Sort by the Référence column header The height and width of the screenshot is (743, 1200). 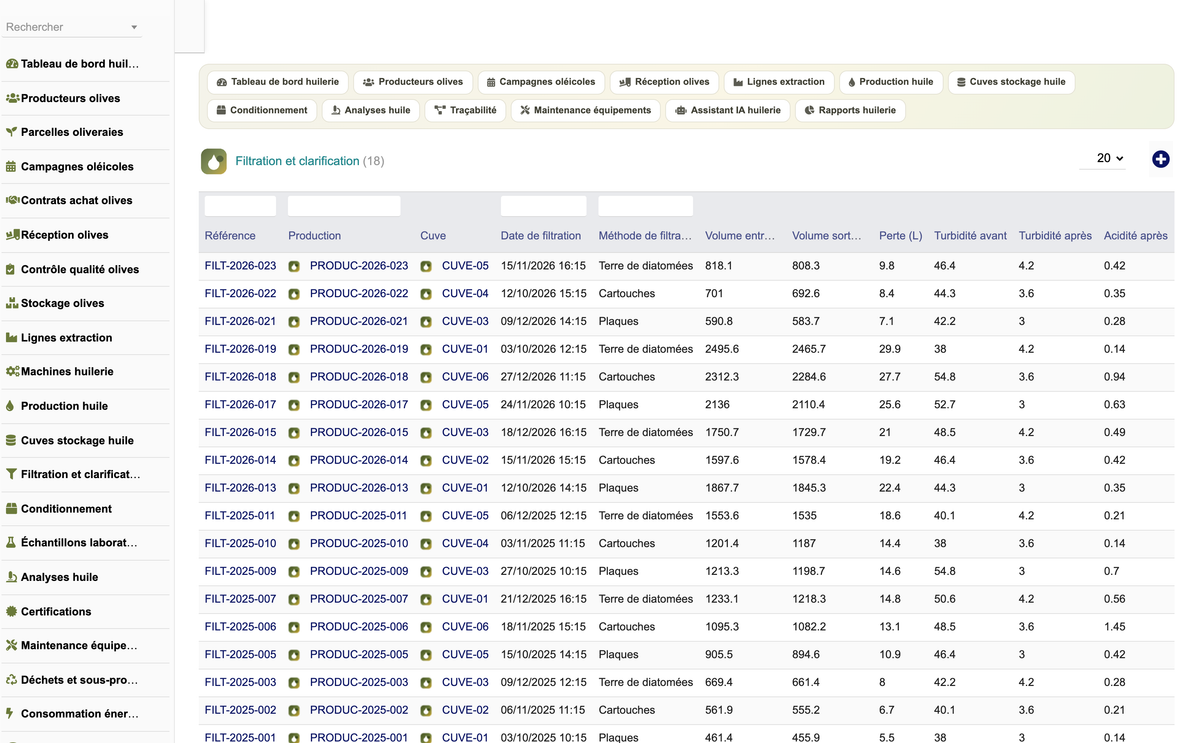click(230, 236)
